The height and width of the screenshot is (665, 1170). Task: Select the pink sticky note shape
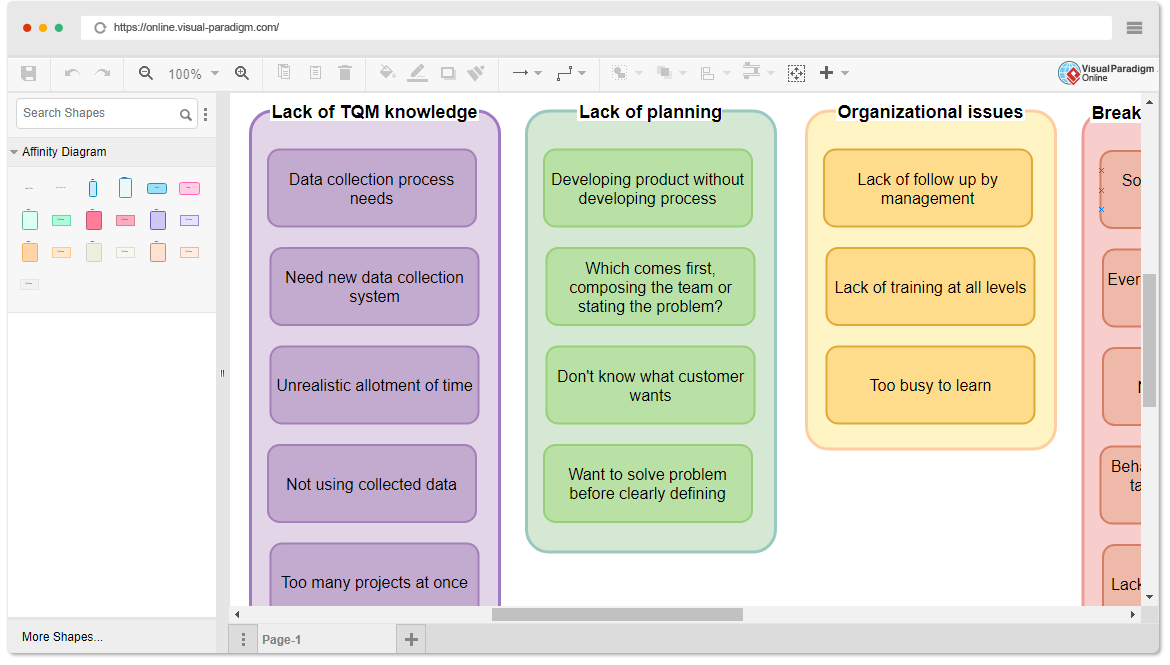pyautogui.click(x=189, y=188)
